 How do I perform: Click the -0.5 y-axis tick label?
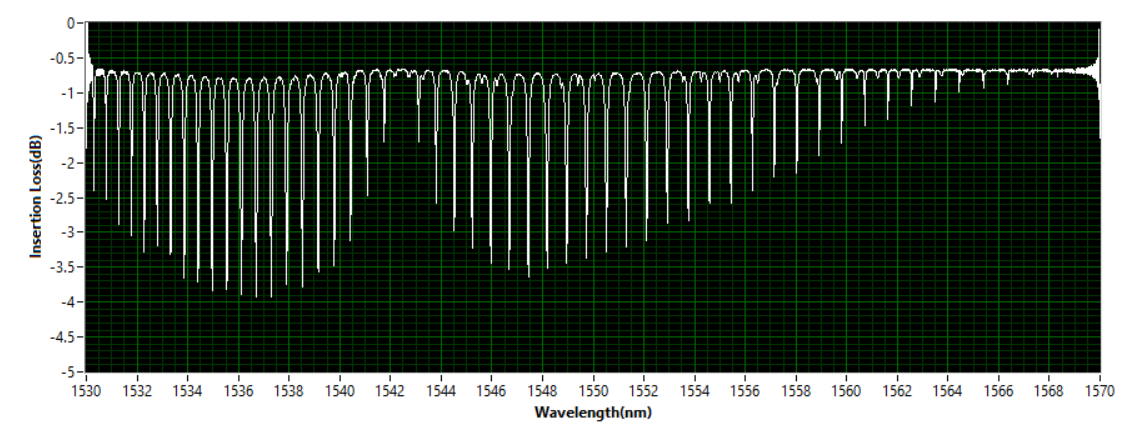64,57
